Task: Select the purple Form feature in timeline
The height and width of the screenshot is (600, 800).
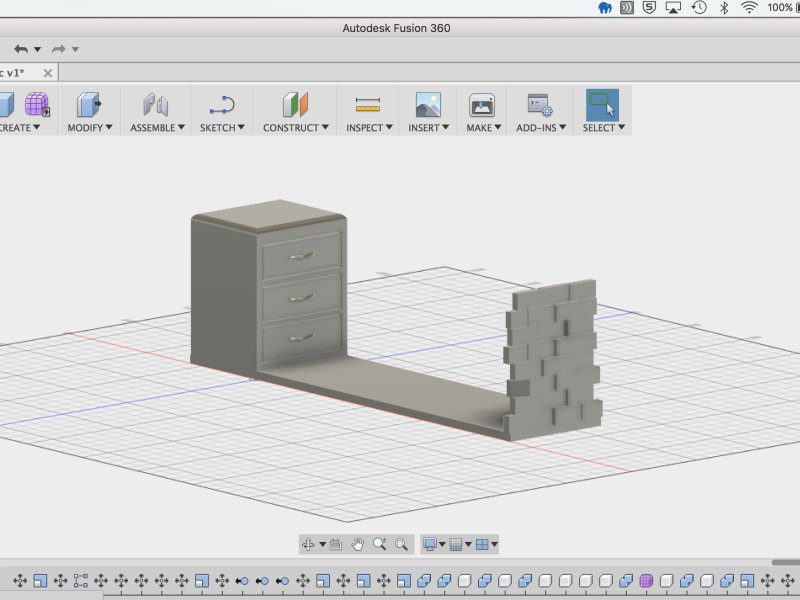Action: point(646,581)
